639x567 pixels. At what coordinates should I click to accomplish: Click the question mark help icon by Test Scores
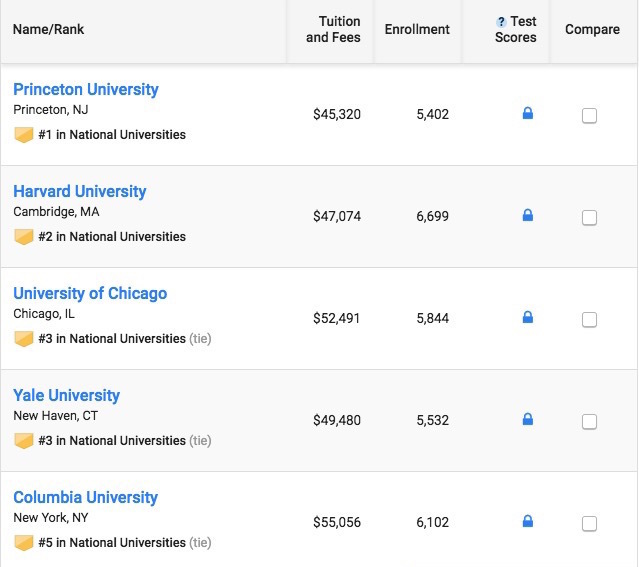(501, 22)
